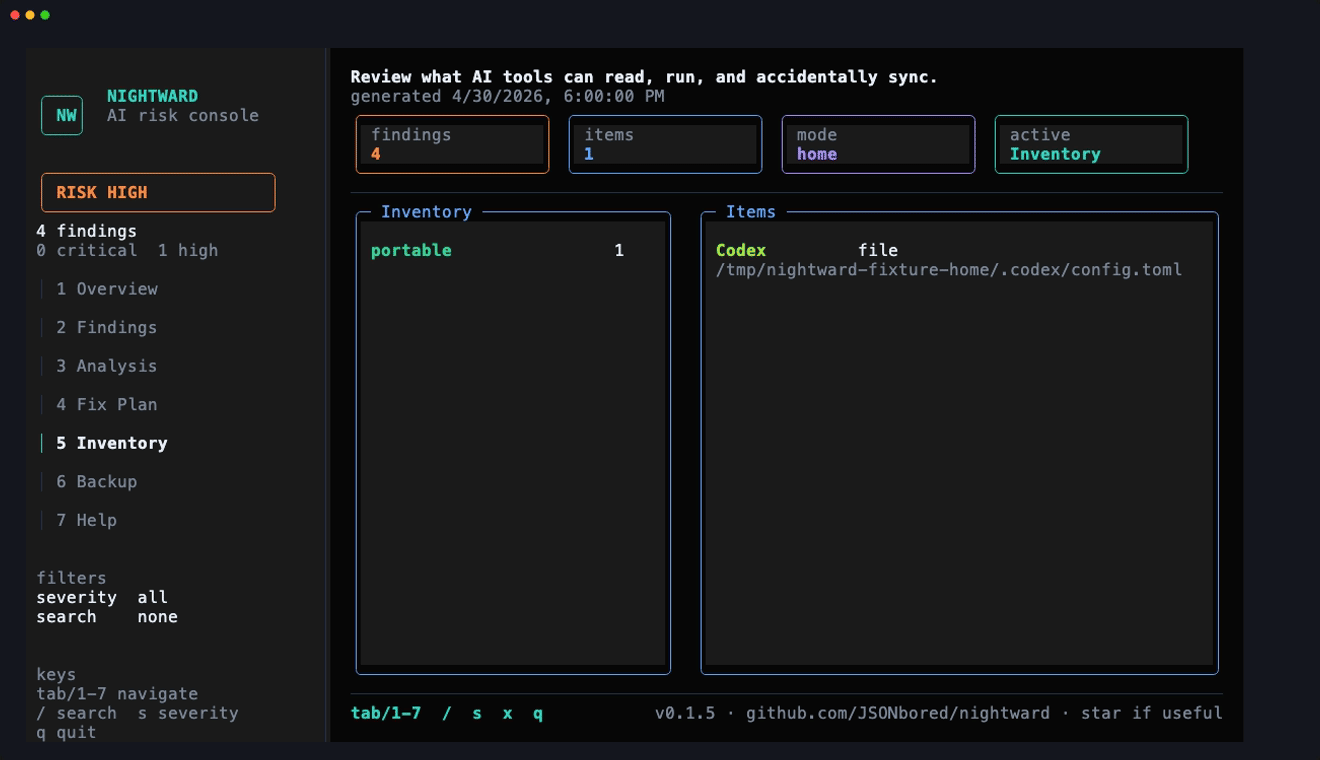
Task: Select the items 1 stat card
Action: [665, 144]
